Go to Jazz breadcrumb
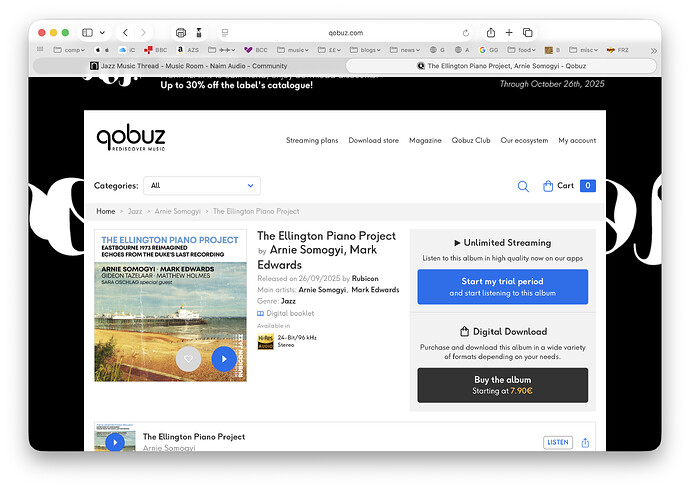Screen dimensions: 690x489 (x=135, y=211)
